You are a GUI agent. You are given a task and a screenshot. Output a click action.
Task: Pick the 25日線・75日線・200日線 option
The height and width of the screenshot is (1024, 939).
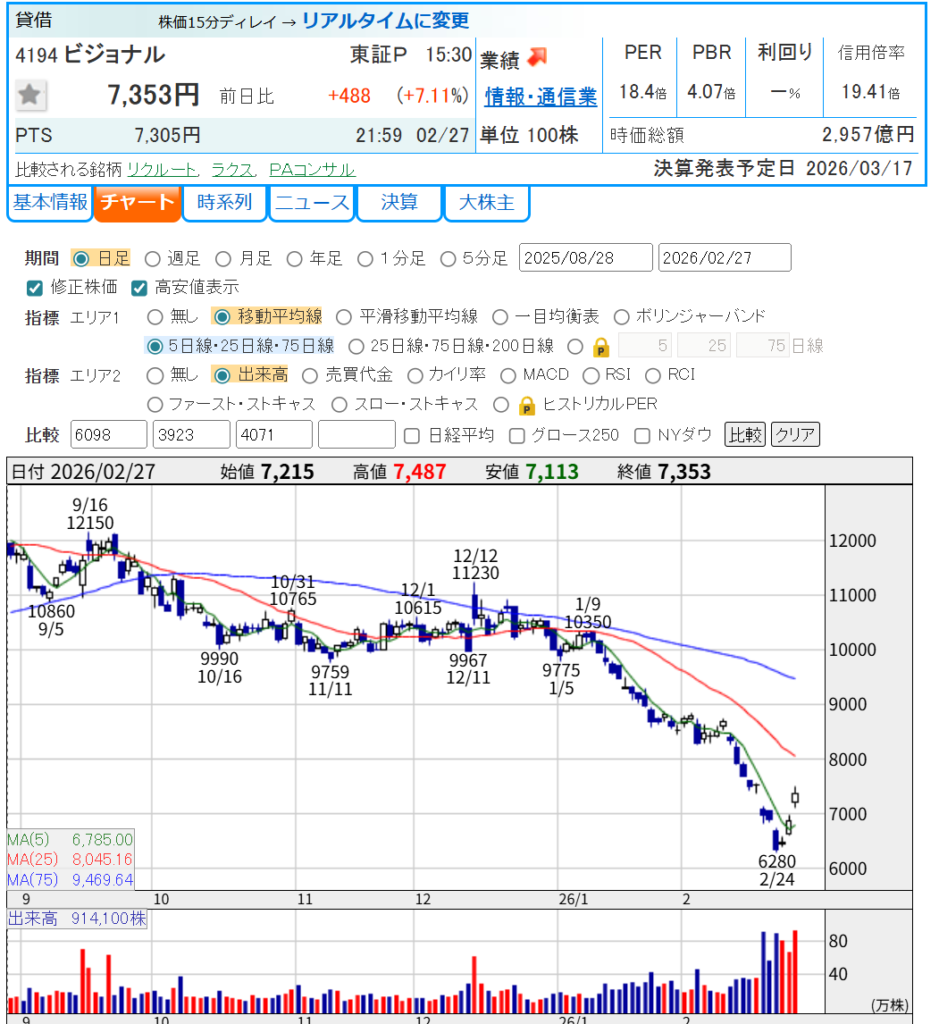coord(355,347)
